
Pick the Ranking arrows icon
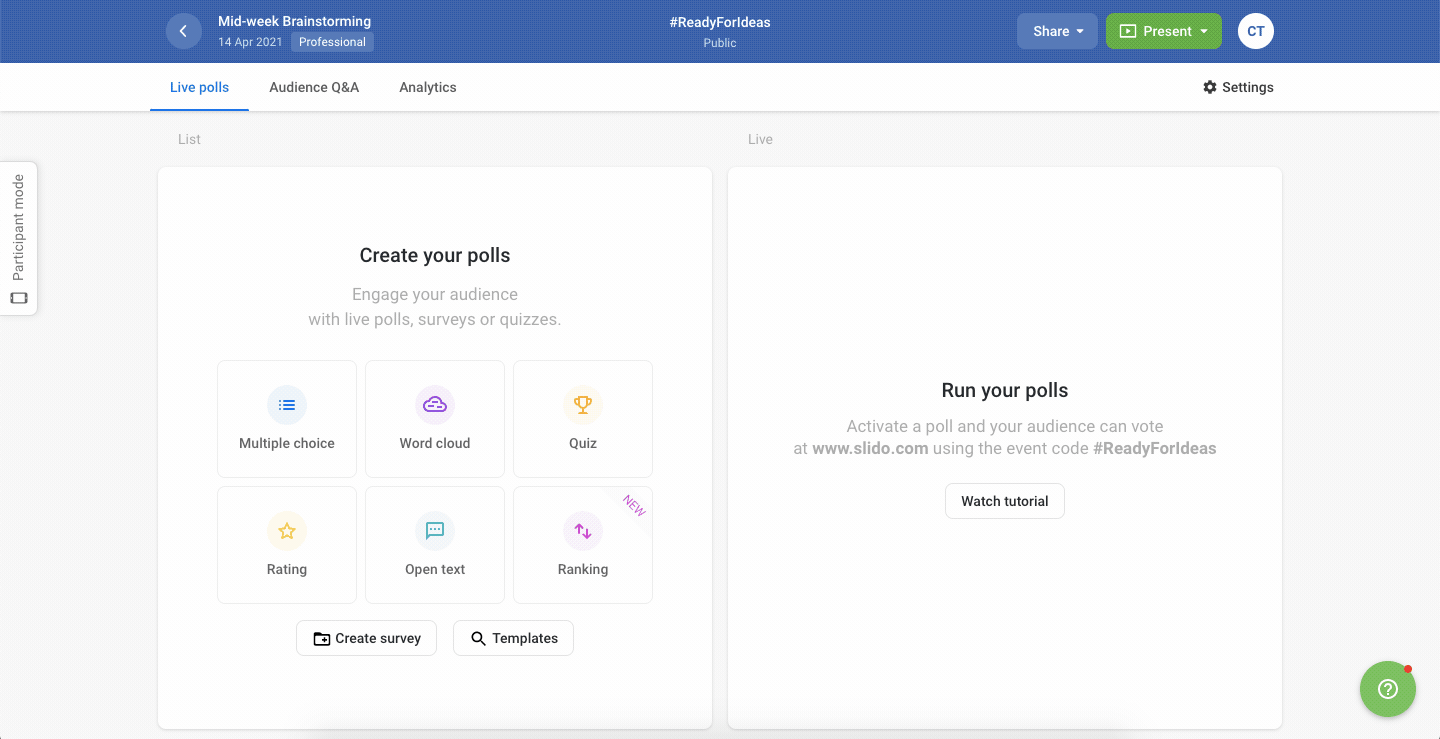583,531
